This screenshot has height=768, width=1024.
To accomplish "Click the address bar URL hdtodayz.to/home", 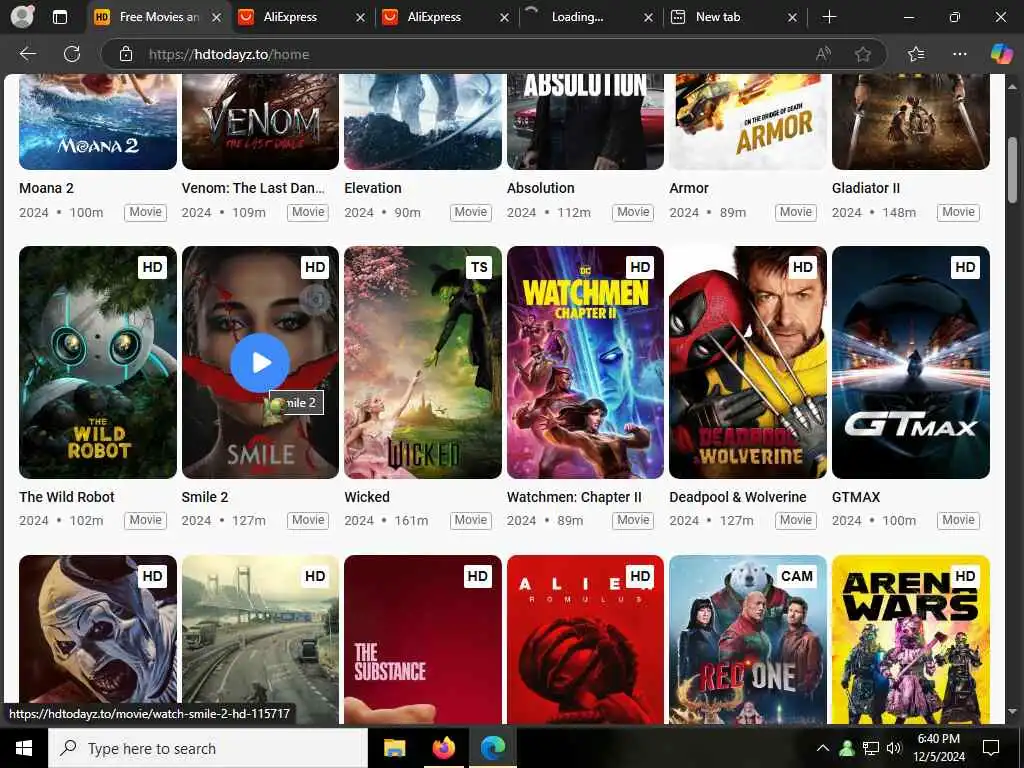I will click(x=229, y=54).
